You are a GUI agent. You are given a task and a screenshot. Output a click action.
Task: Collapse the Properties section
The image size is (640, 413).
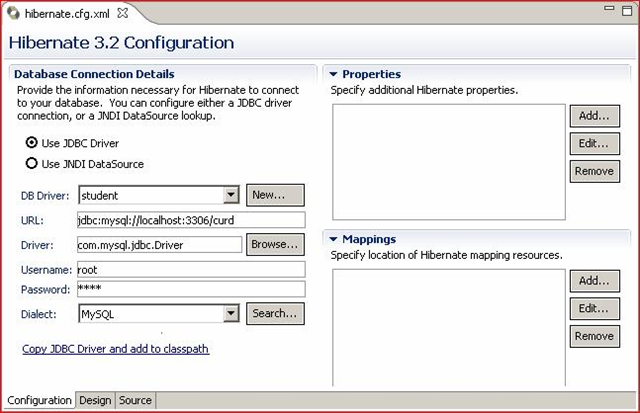click(x=333, y=75)
